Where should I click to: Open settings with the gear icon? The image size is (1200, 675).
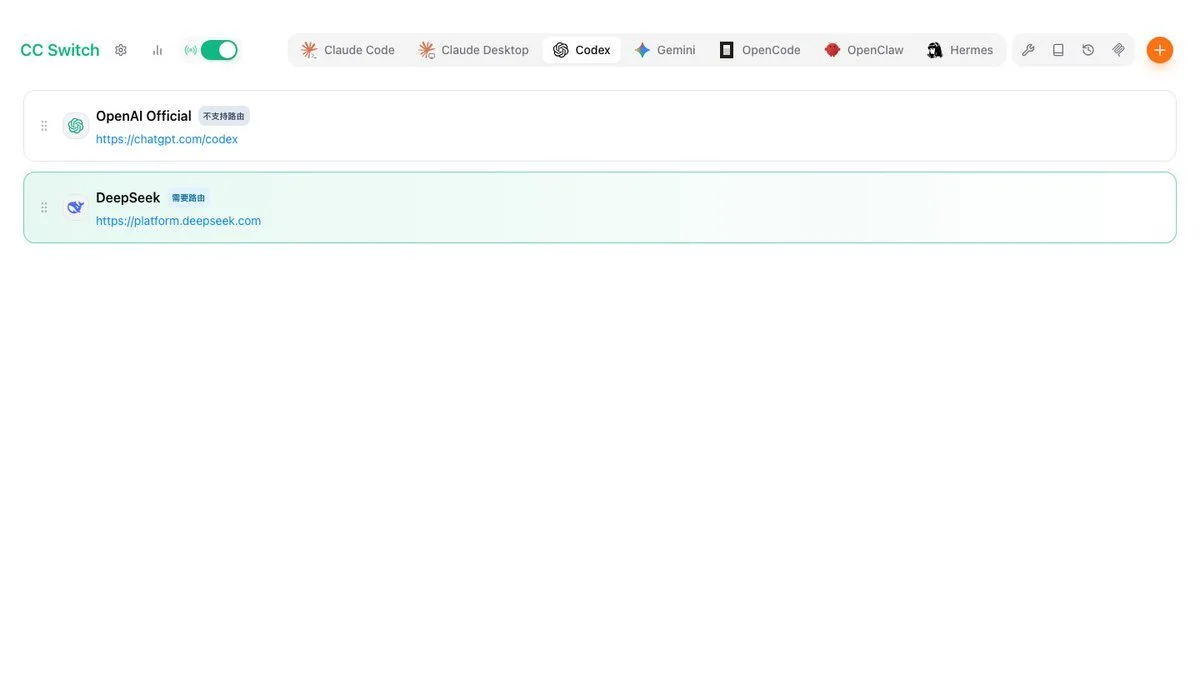121,50
